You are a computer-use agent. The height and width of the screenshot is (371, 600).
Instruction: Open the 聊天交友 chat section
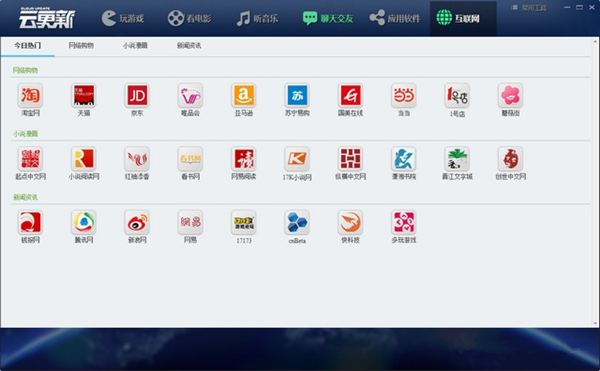point(328,18)
